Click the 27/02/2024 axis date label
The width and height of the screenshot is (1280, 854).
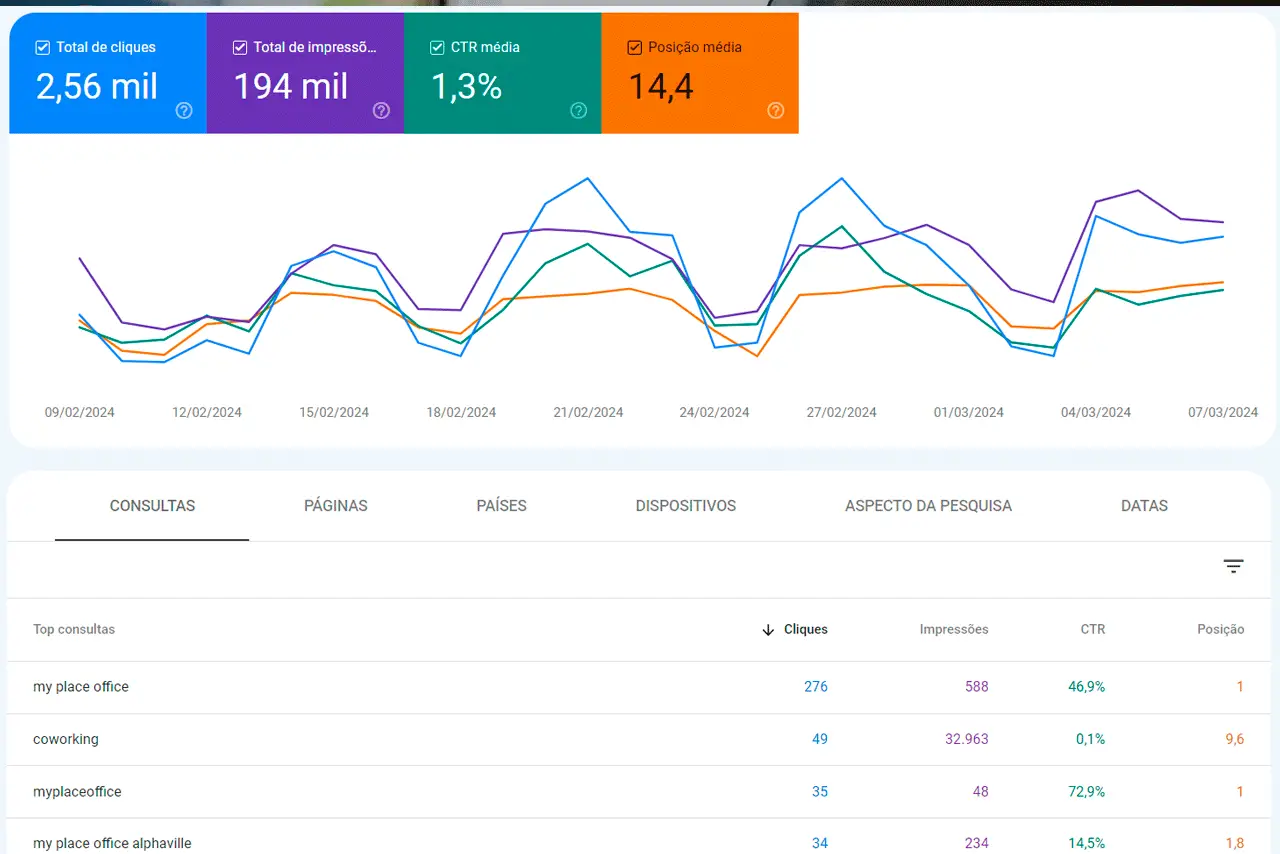(x=842, y=412)
